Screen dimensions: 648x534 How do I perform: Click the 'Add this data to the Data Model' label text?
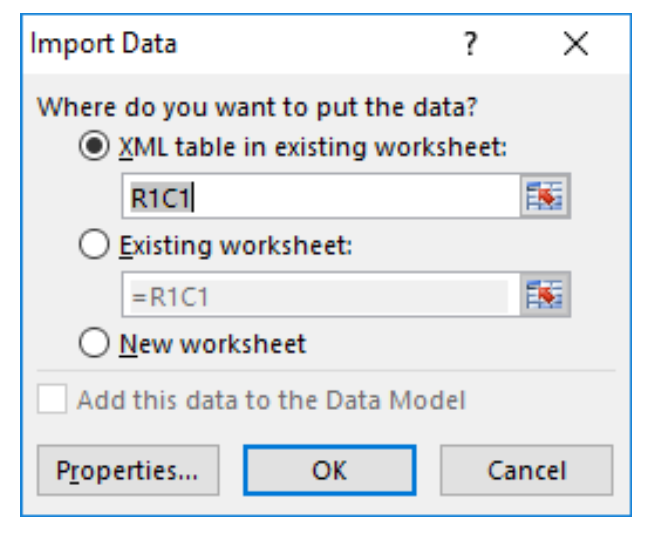click(x=272, y=400)
